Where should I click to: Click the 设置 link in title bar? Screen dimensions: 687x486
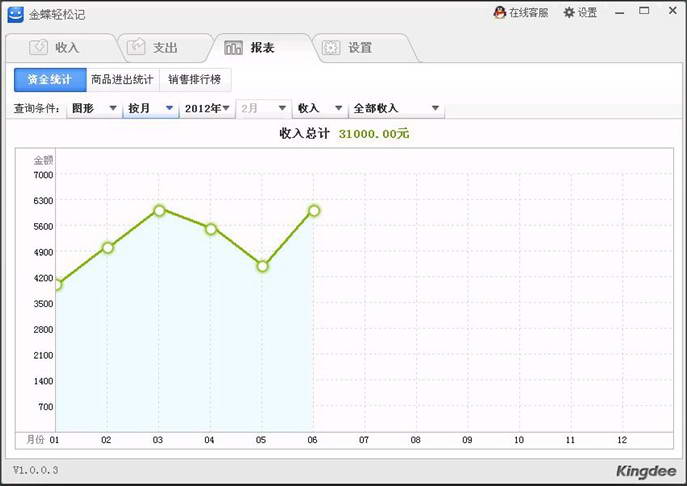(x=587, y=12)
